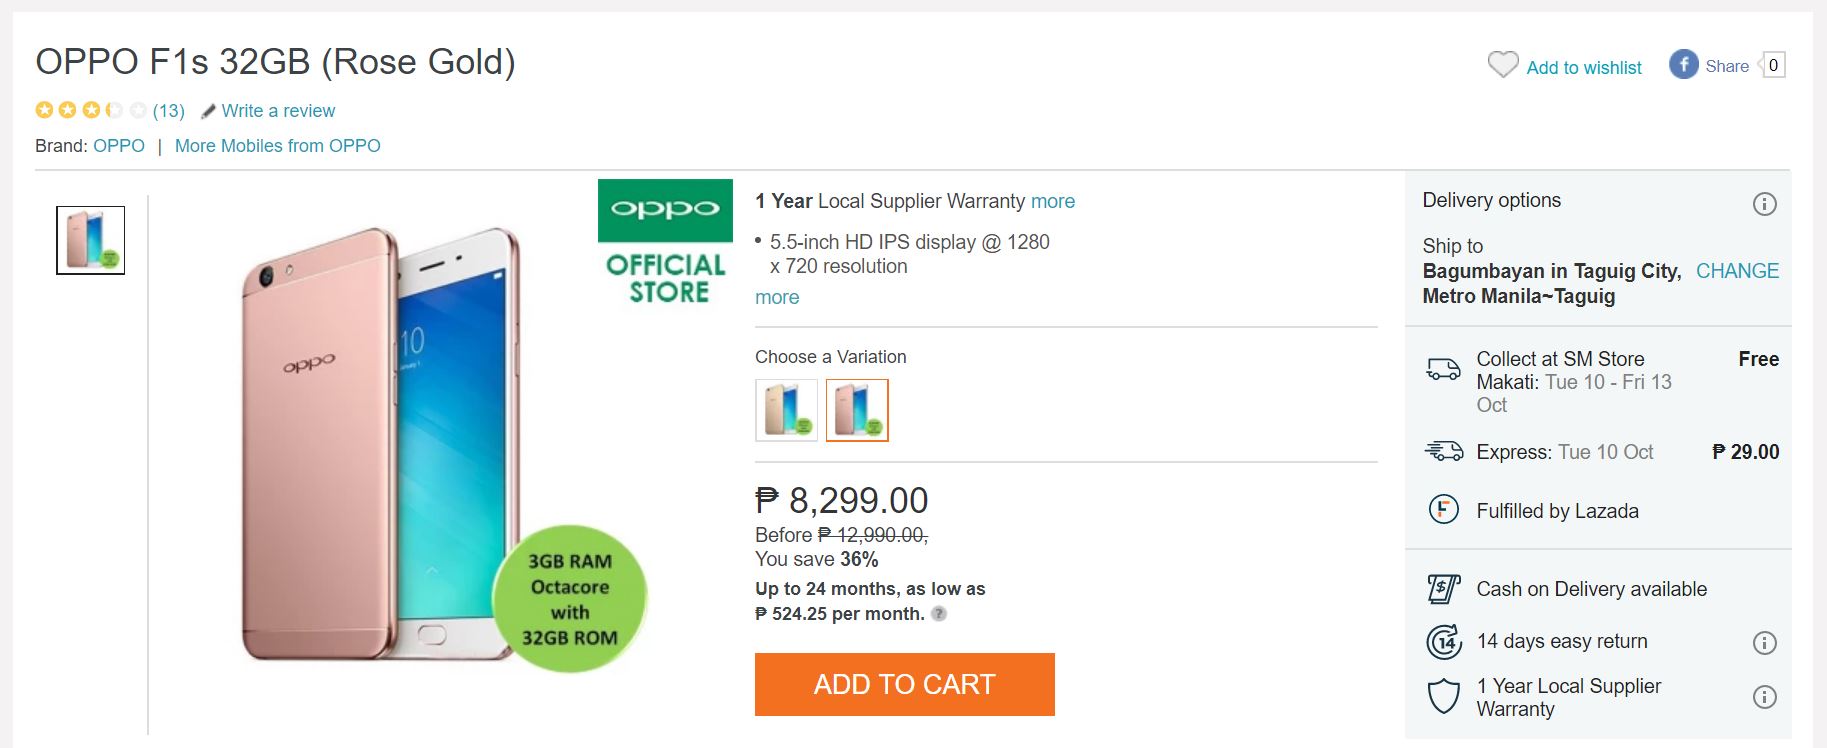The image size is (1827, 748).
Task: Click the star rating review count
Action: pyautogui.click(x=168, y=111)
